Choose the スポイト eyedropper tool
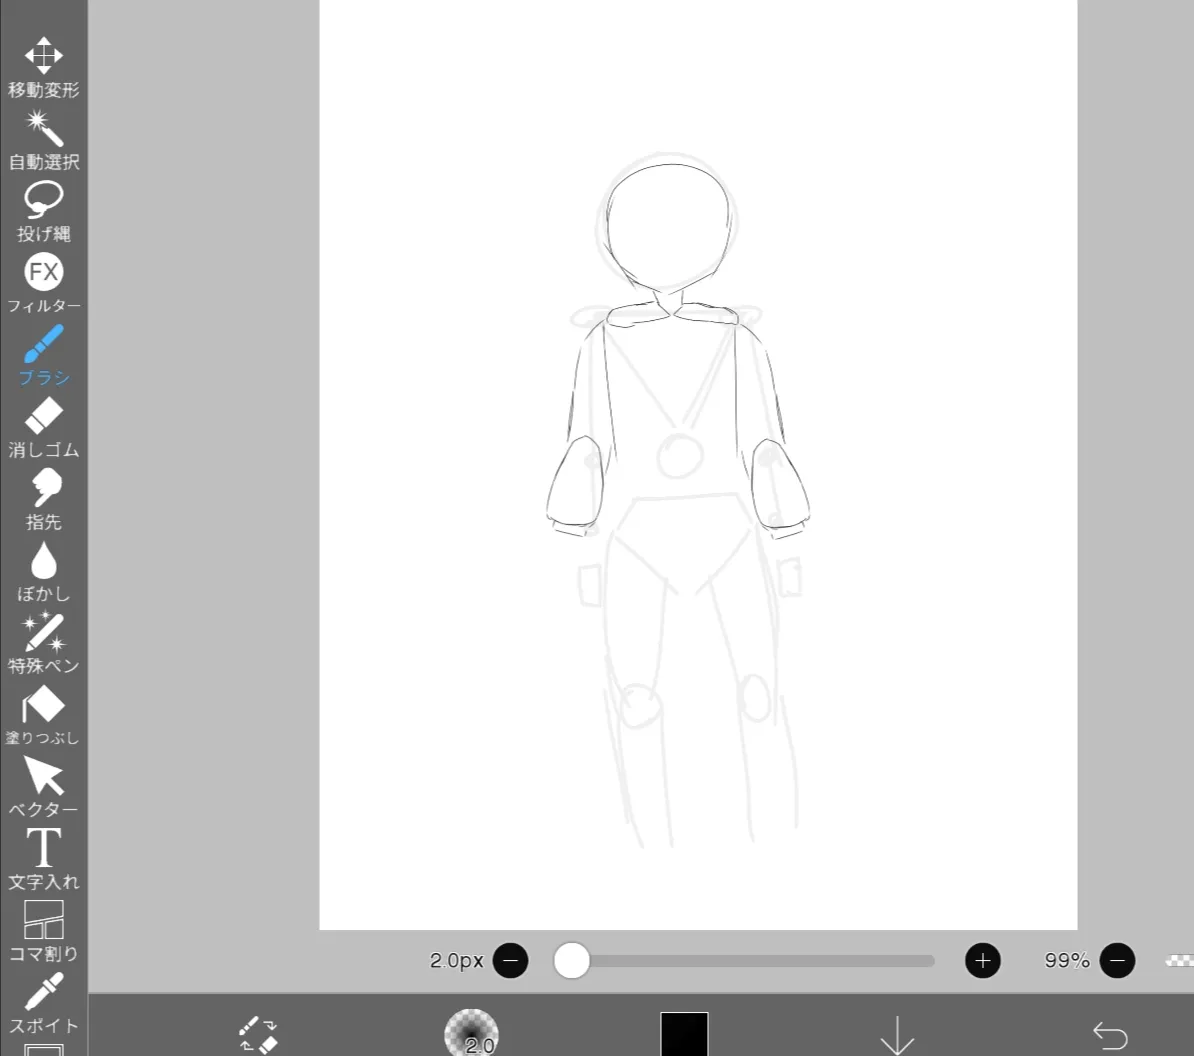Screen dimensions: 1194x1056 click(43, 1003)
